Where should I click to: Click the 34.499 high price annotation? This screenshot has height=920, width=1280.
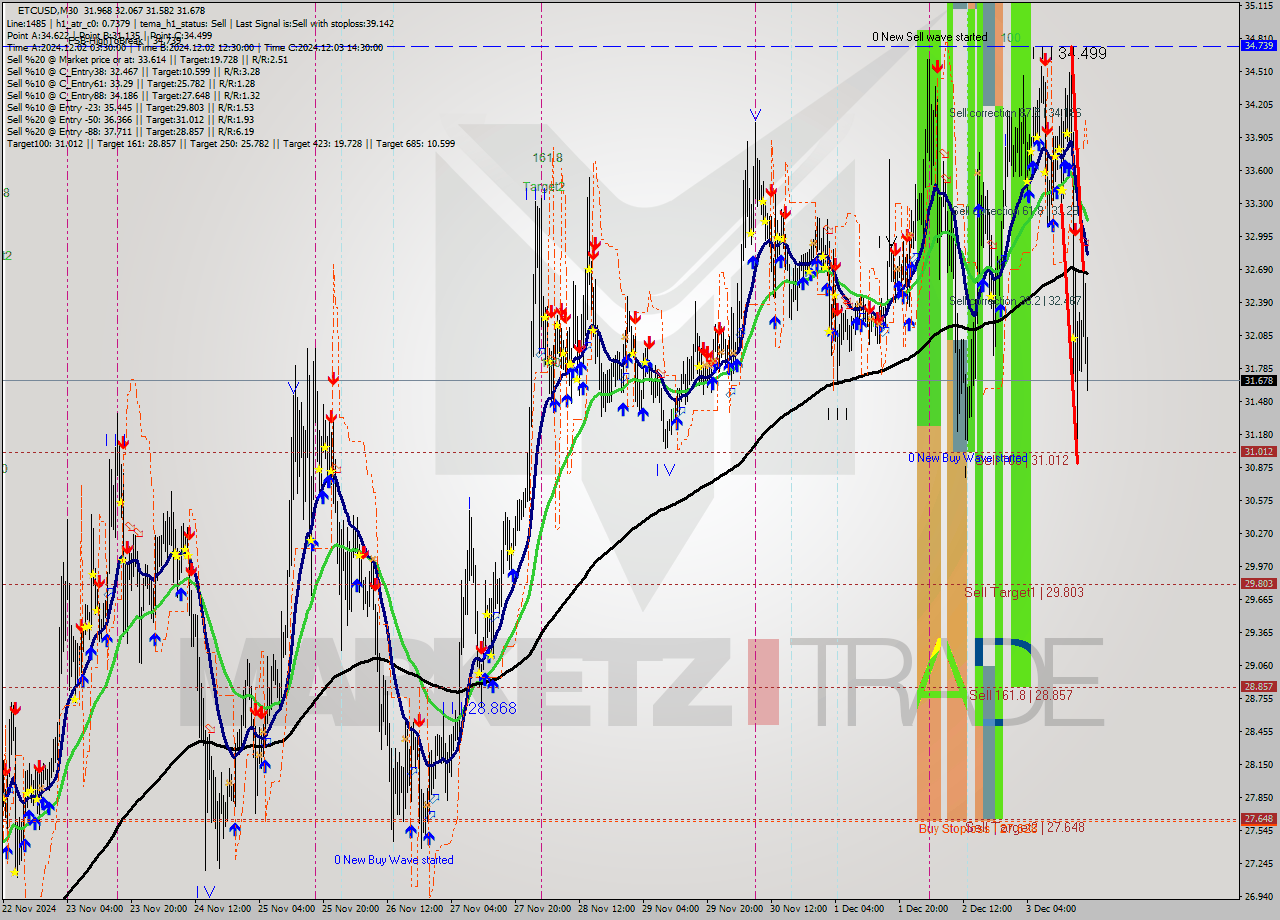click(1081, 54)
